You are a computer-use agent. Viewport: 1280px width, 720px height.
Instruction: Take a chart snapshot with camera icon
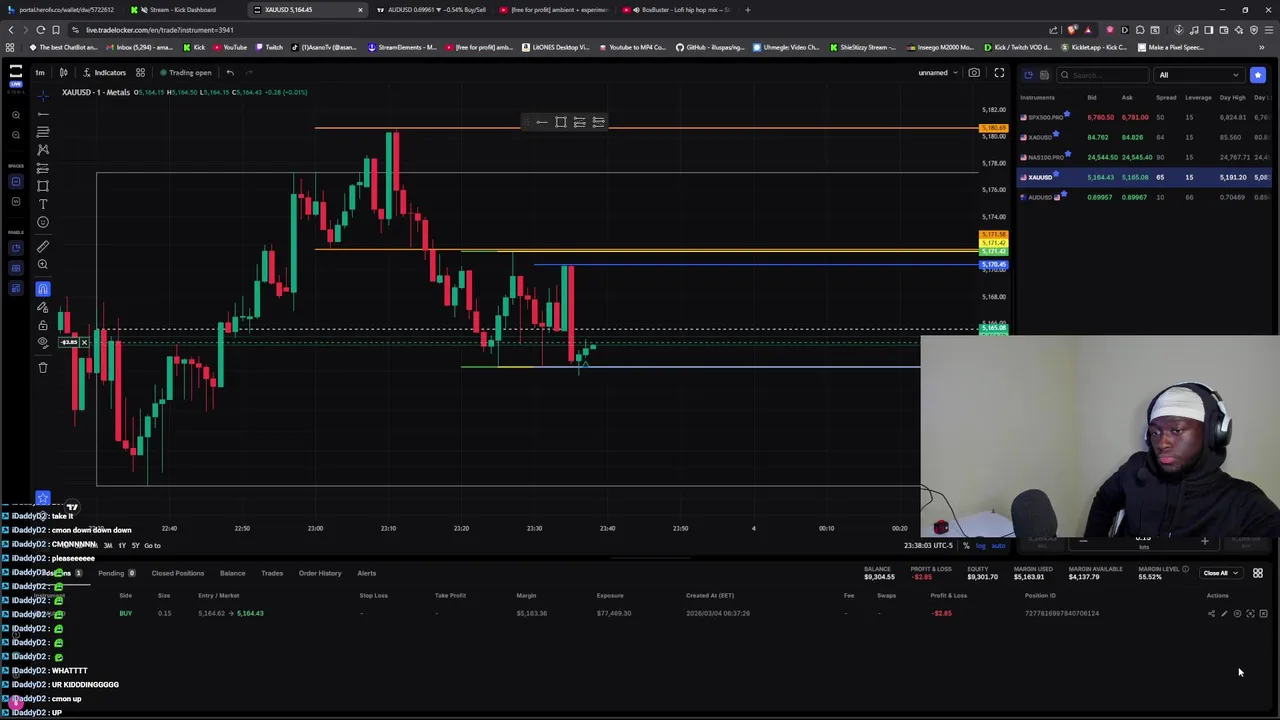(x=974, y=72)
